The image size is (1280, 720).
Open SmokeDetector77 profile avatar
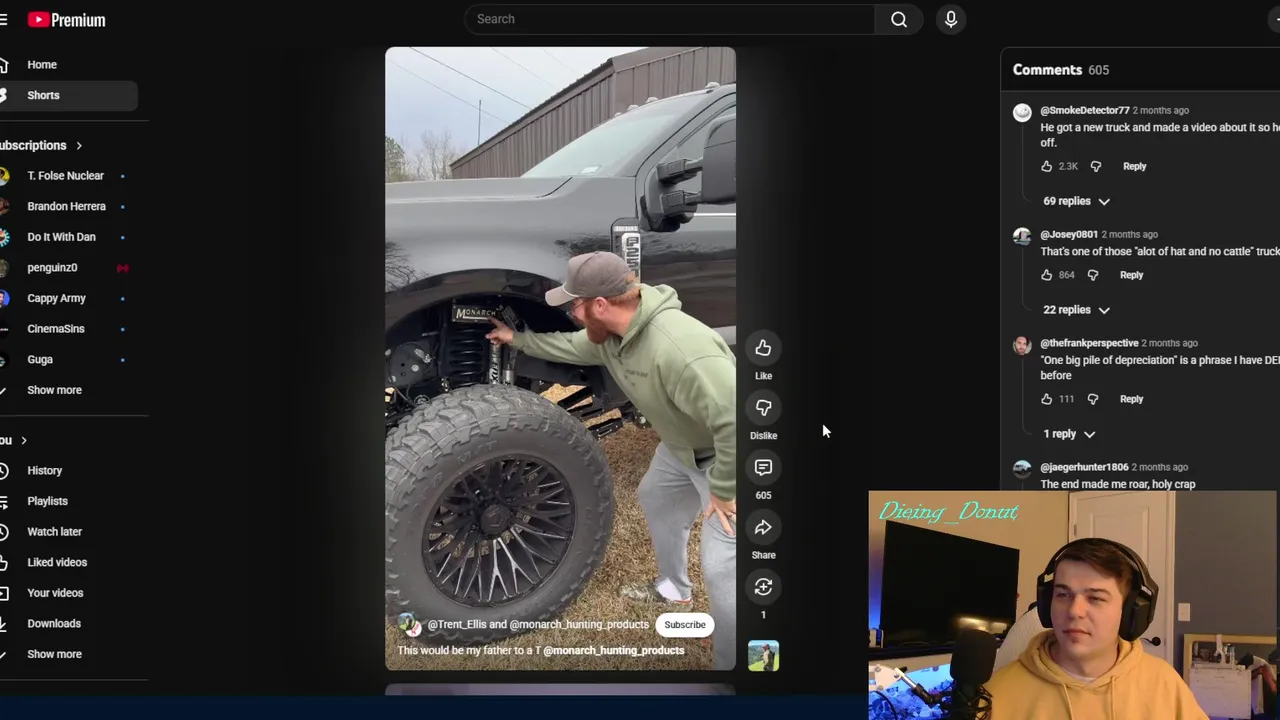(x=1022, y=113)
